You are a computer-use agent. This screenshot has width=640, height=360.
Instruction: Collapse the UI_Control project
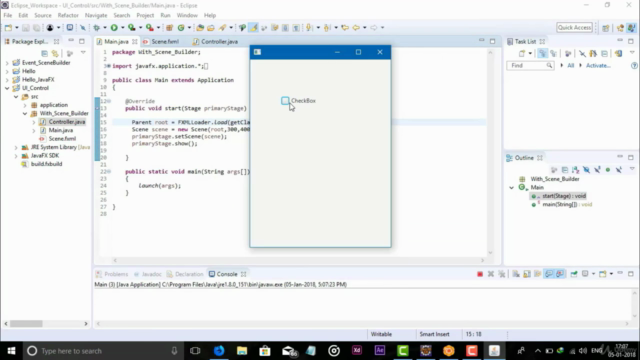pyautogui.click(x=7, y=88)
